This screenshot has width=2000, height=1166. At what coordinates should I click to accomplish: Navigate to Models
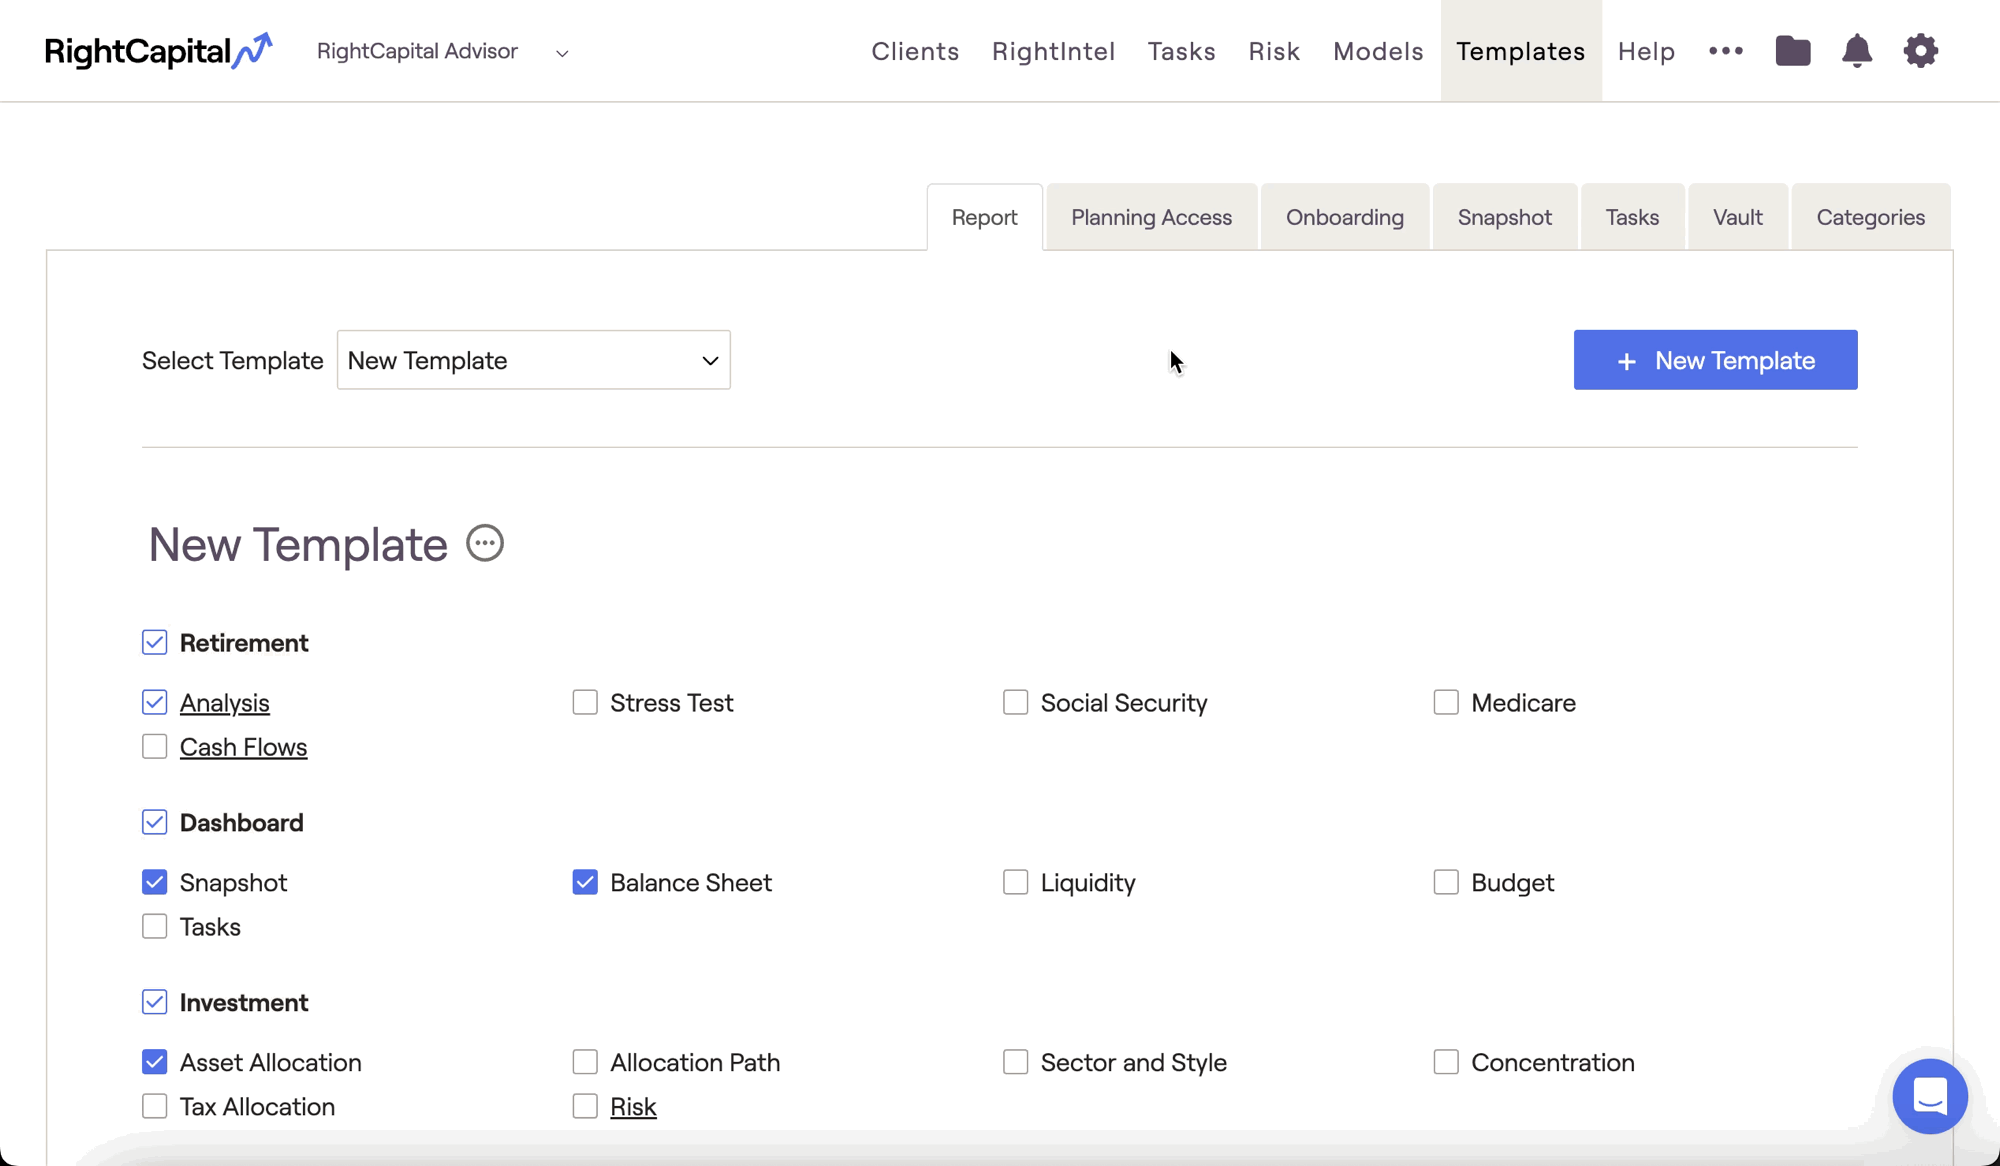pyautogui.click(x=1378, y=51)
